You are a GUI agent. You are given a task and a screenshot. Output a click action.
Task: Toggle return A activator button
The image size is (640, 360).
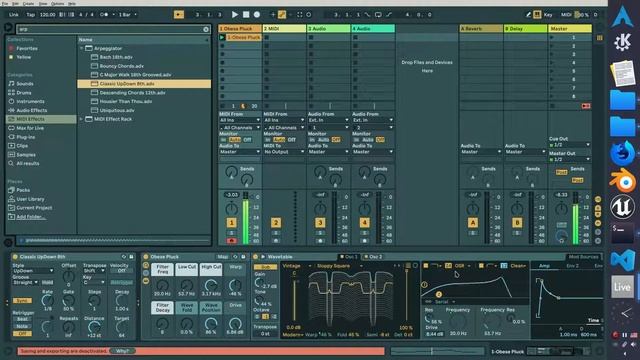pyautogui.click(x=473, y=223)
